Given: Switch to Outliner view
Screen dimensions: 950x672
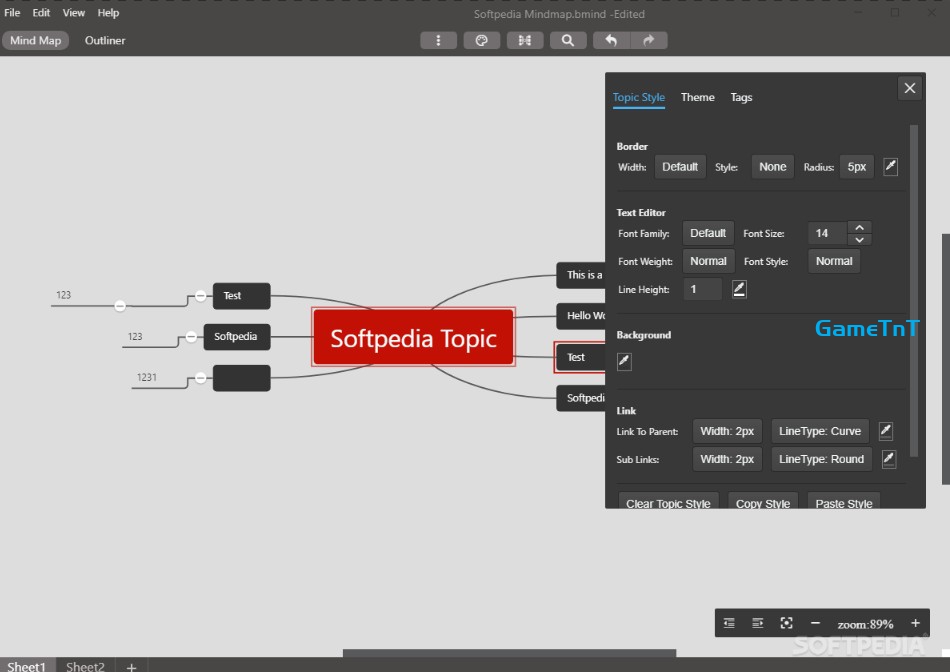Looking at the screenshot, I should coord(105,41).
